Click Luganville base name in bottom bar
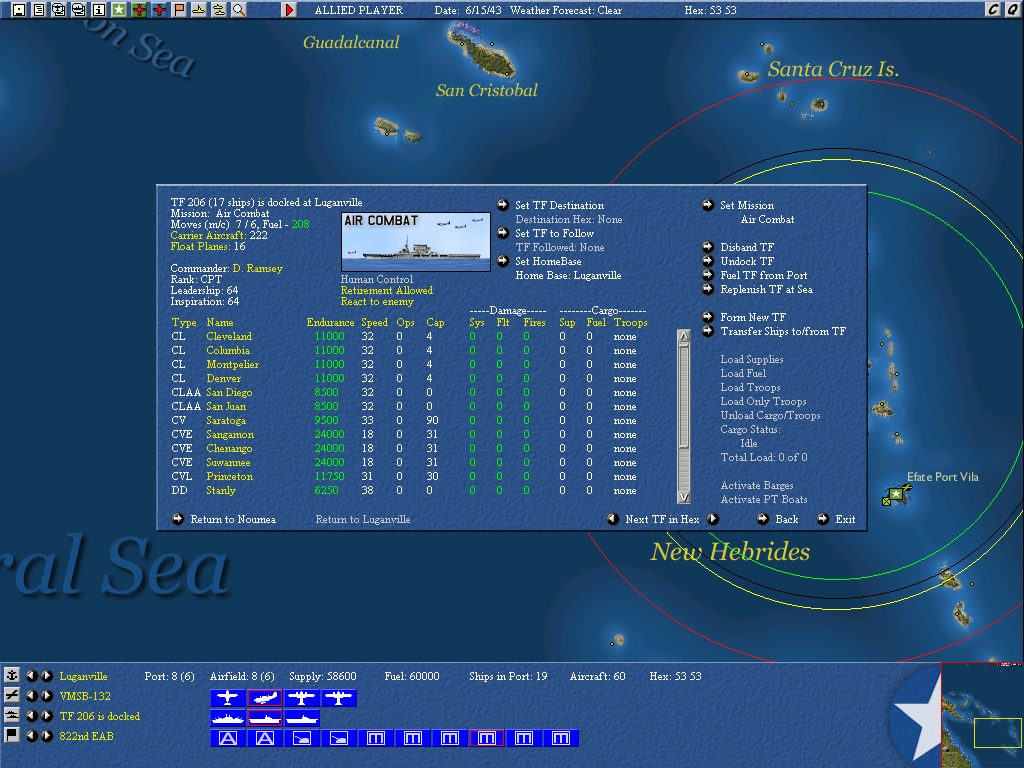This screenshot has height=768, width=1024. pyautogui.click(x=83, y=676)
